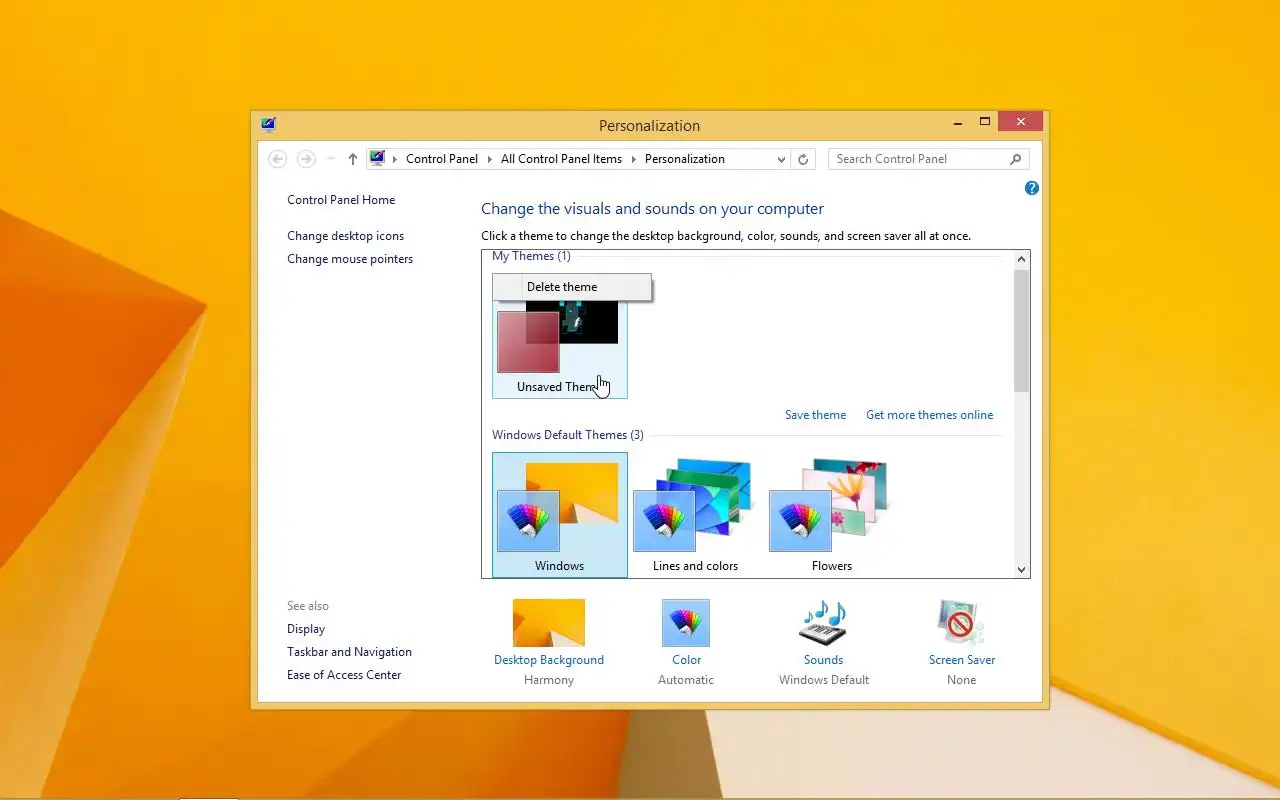Click the My Themes (1) group header
This screenshot has width=1280, height=800.
pos(531,257)
